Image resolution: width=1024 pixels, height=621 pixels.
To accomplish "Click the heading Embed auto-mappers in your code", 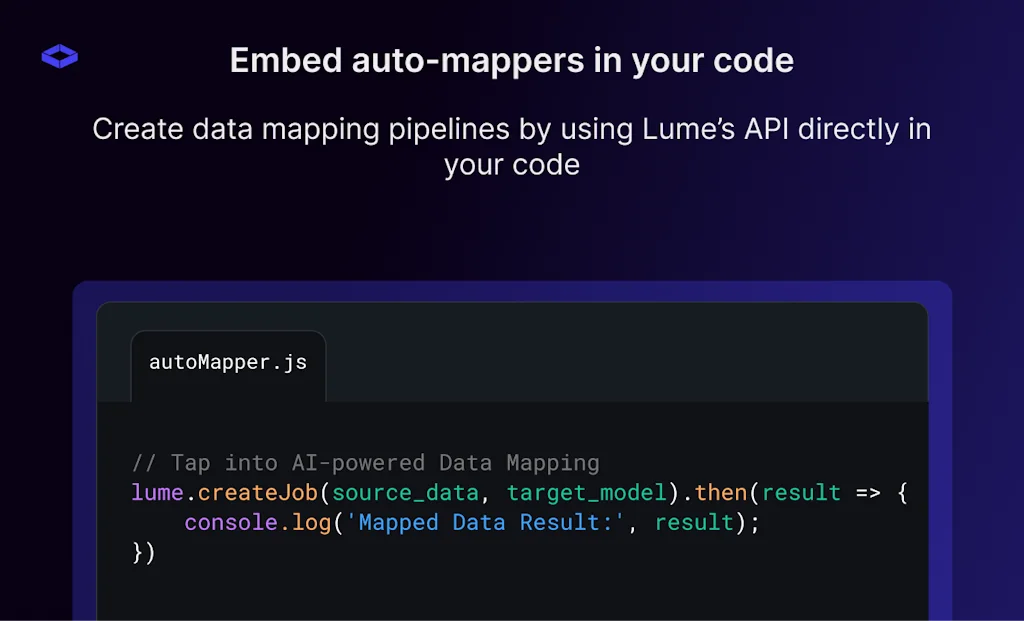I will [x=512, y=61].
